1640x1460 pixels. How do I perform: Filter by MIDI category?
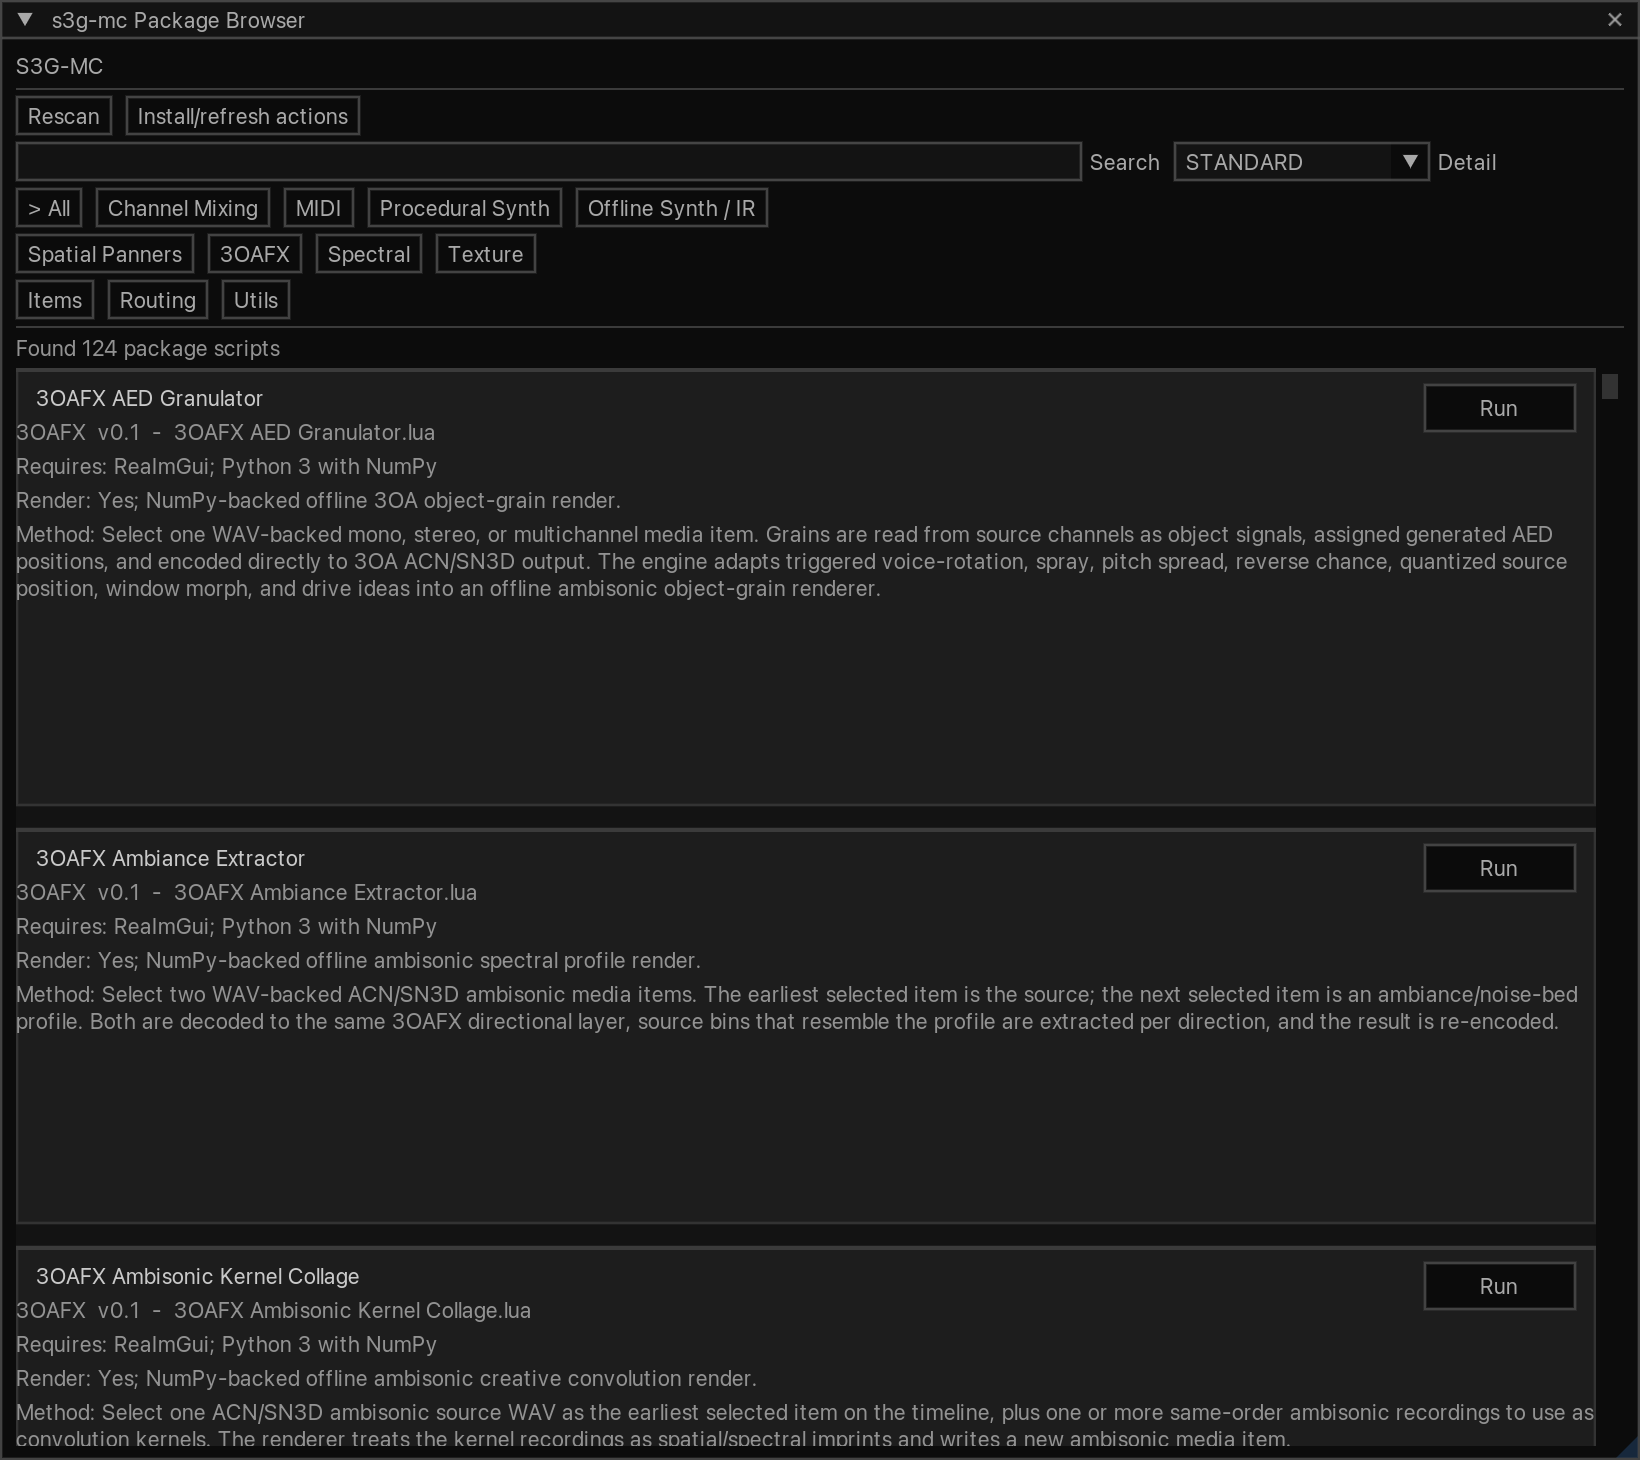(318, 208)
